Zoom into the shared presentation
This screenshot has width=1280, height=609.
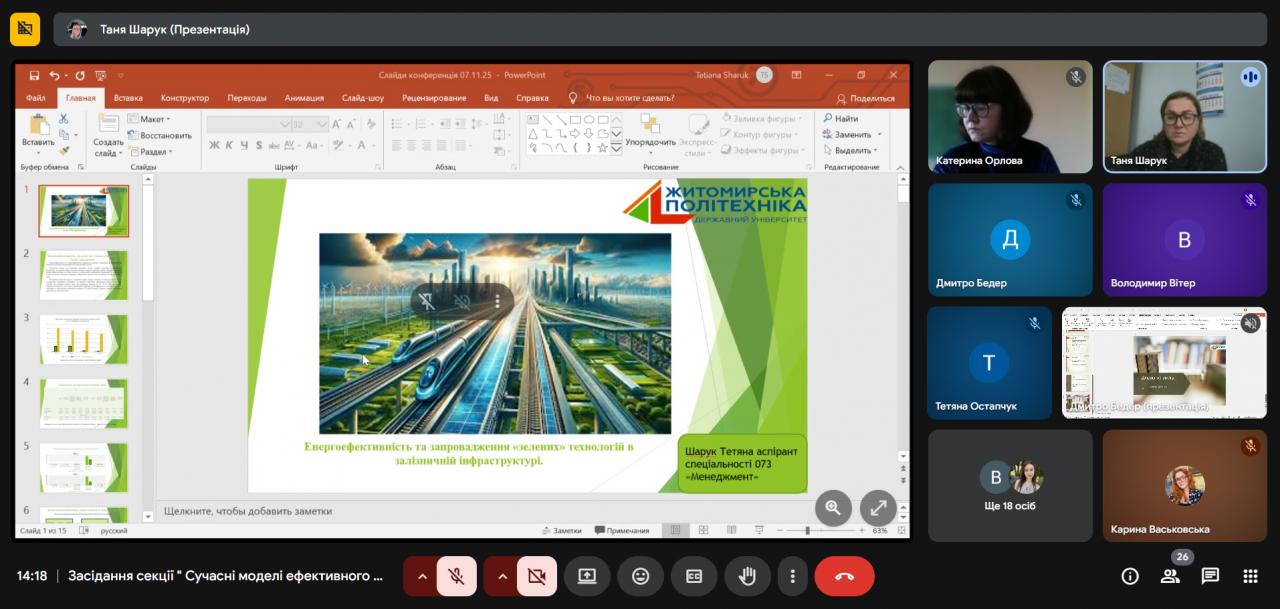click(833, 508)
